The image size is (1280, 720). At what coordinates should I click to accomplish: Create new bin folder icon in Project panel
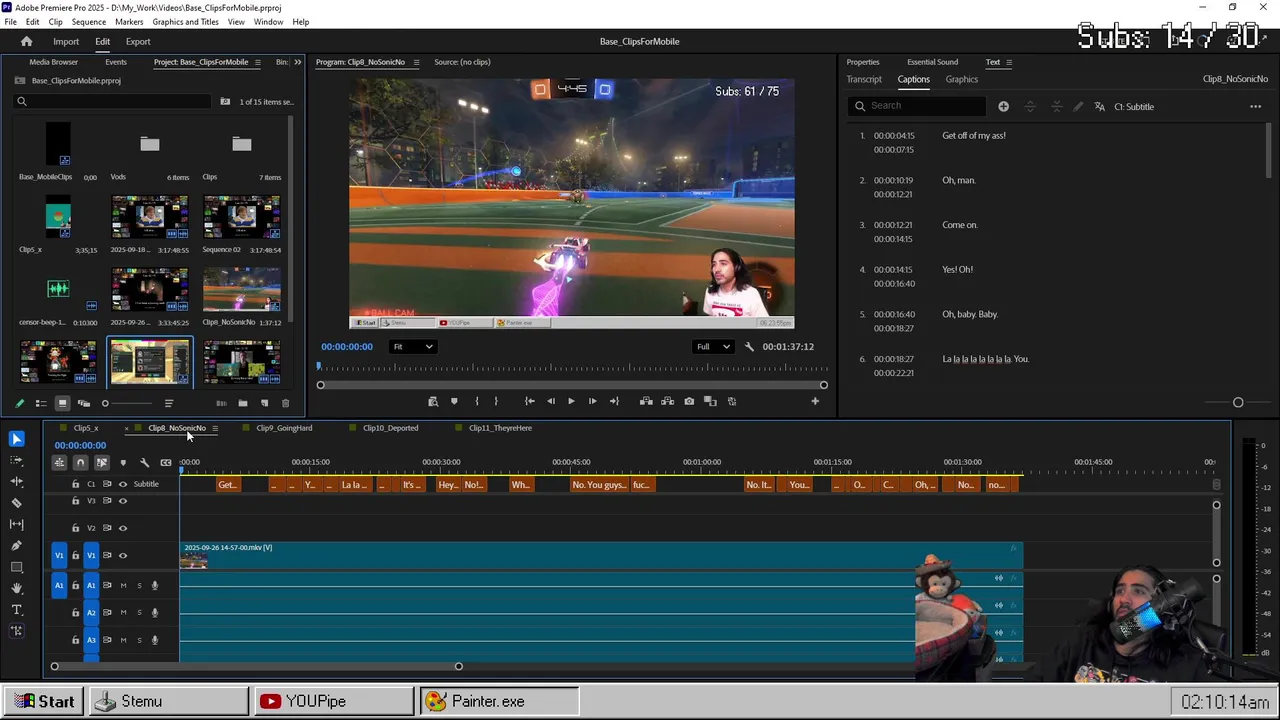243,403
